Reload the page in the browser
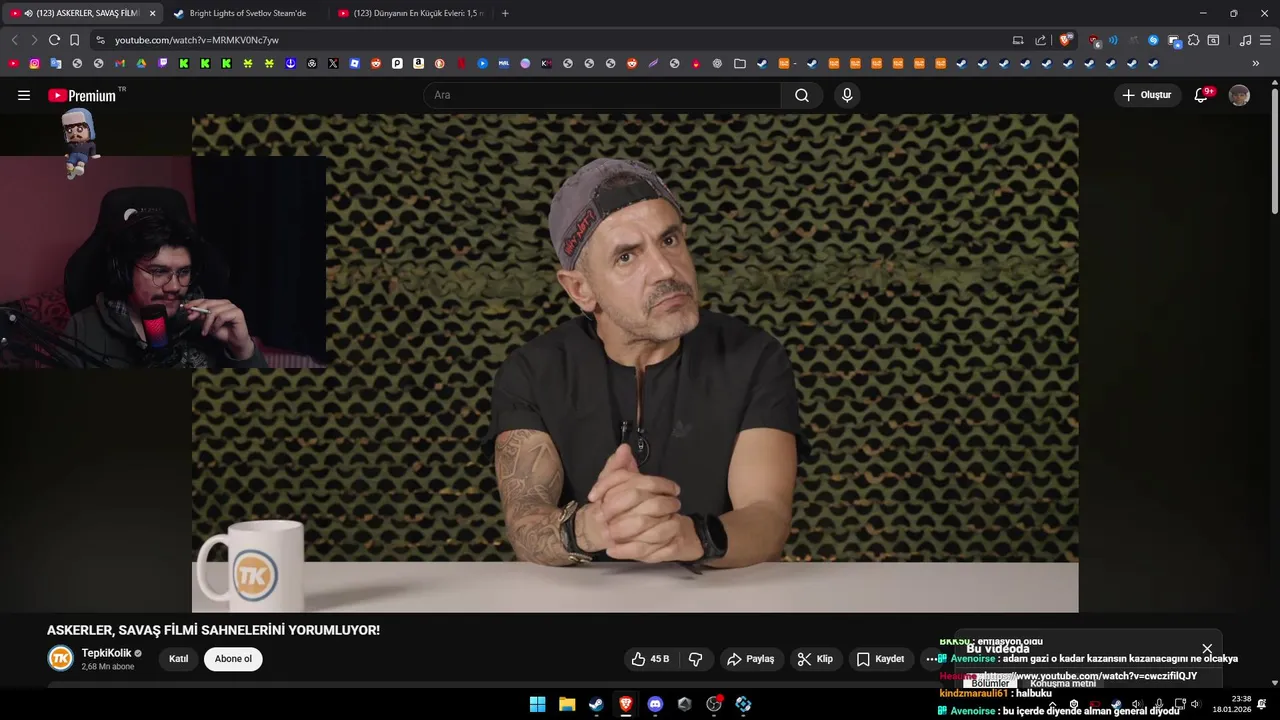The width and height of the screenshot is (1280, 720). tap(54, 40)
